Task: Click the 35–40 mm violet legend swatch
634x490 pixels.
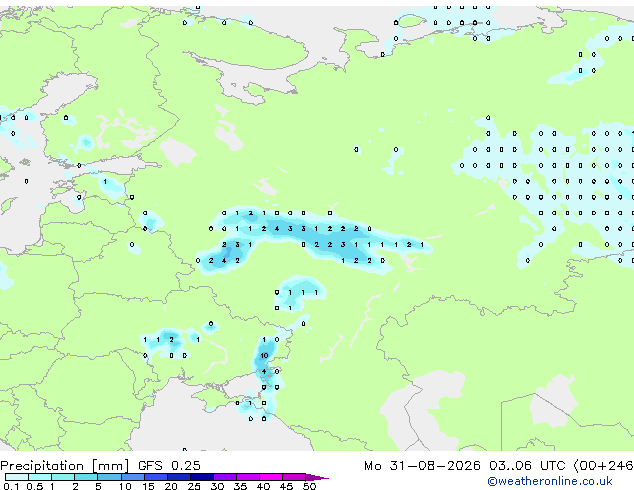Action: coord(248,477)
